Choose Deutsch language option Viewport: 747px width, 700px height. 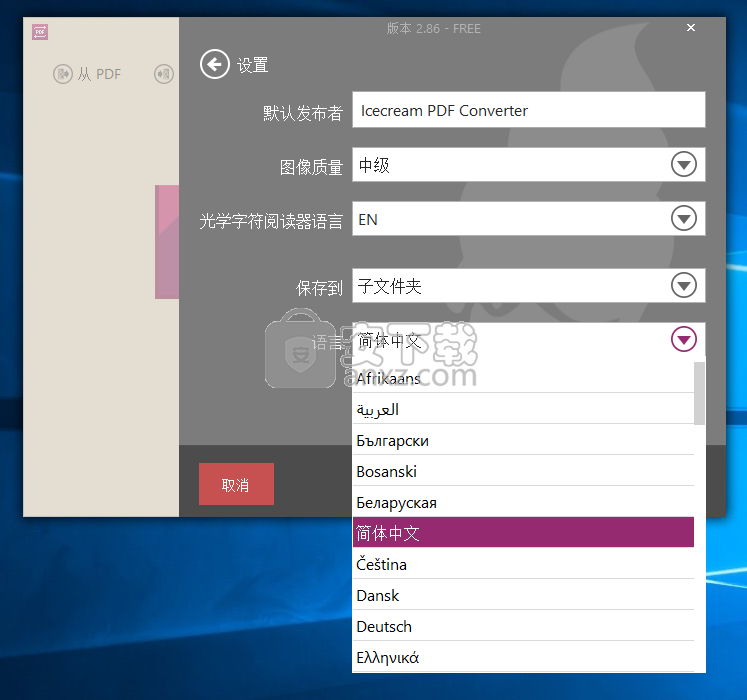tap(523, 626)
